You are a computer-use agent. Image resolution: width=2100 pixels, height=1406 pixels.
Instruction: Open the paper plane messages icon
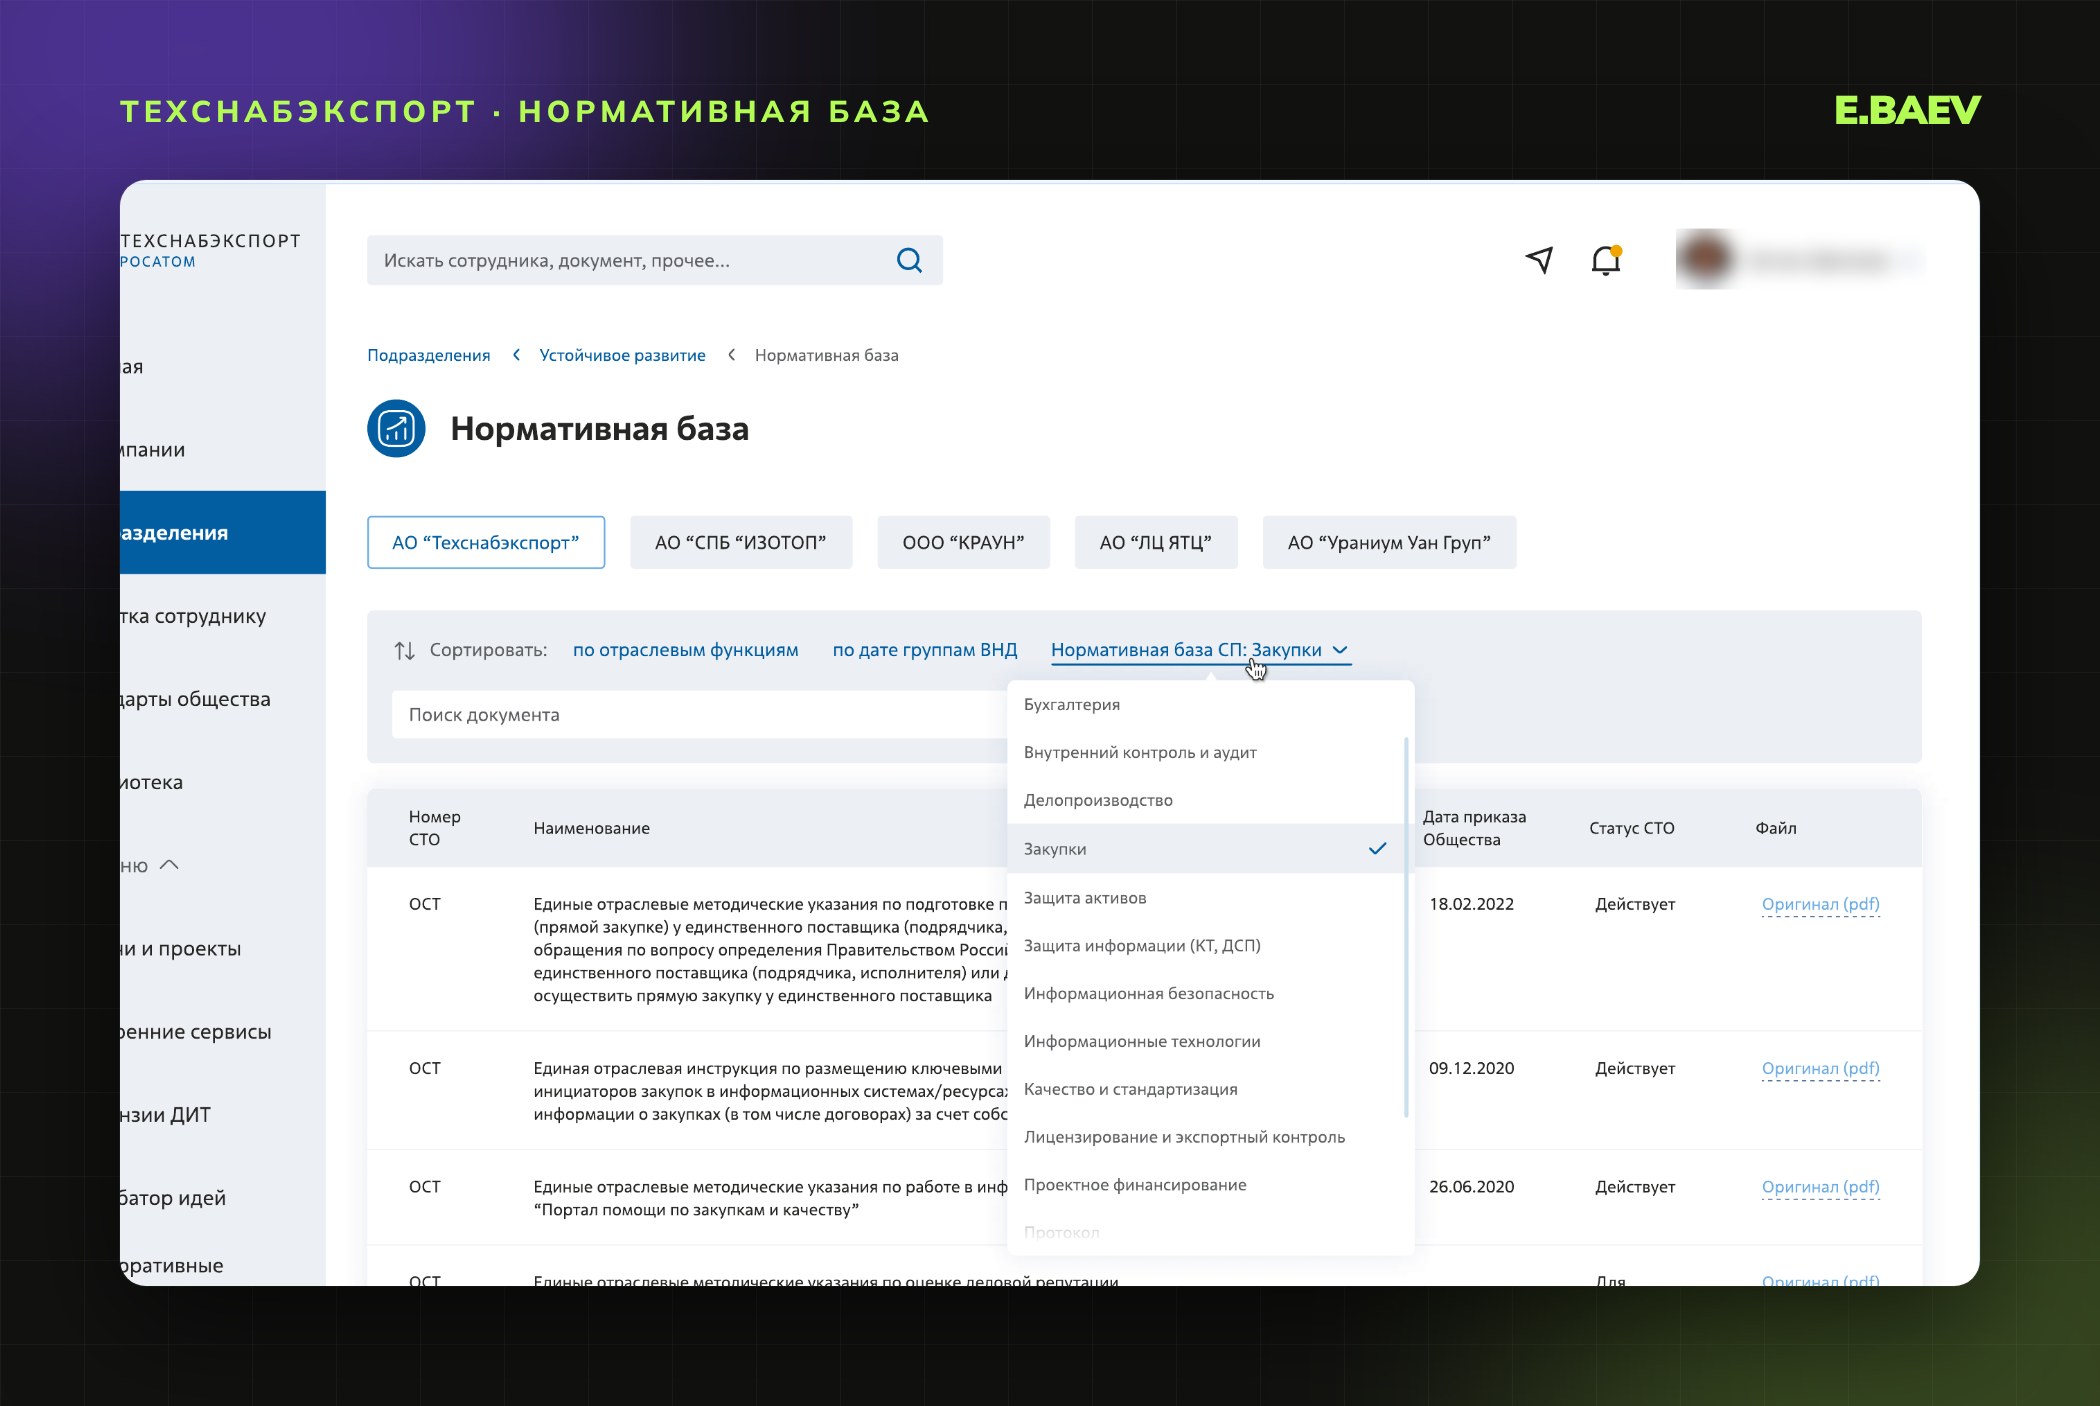coord(1539,260)
